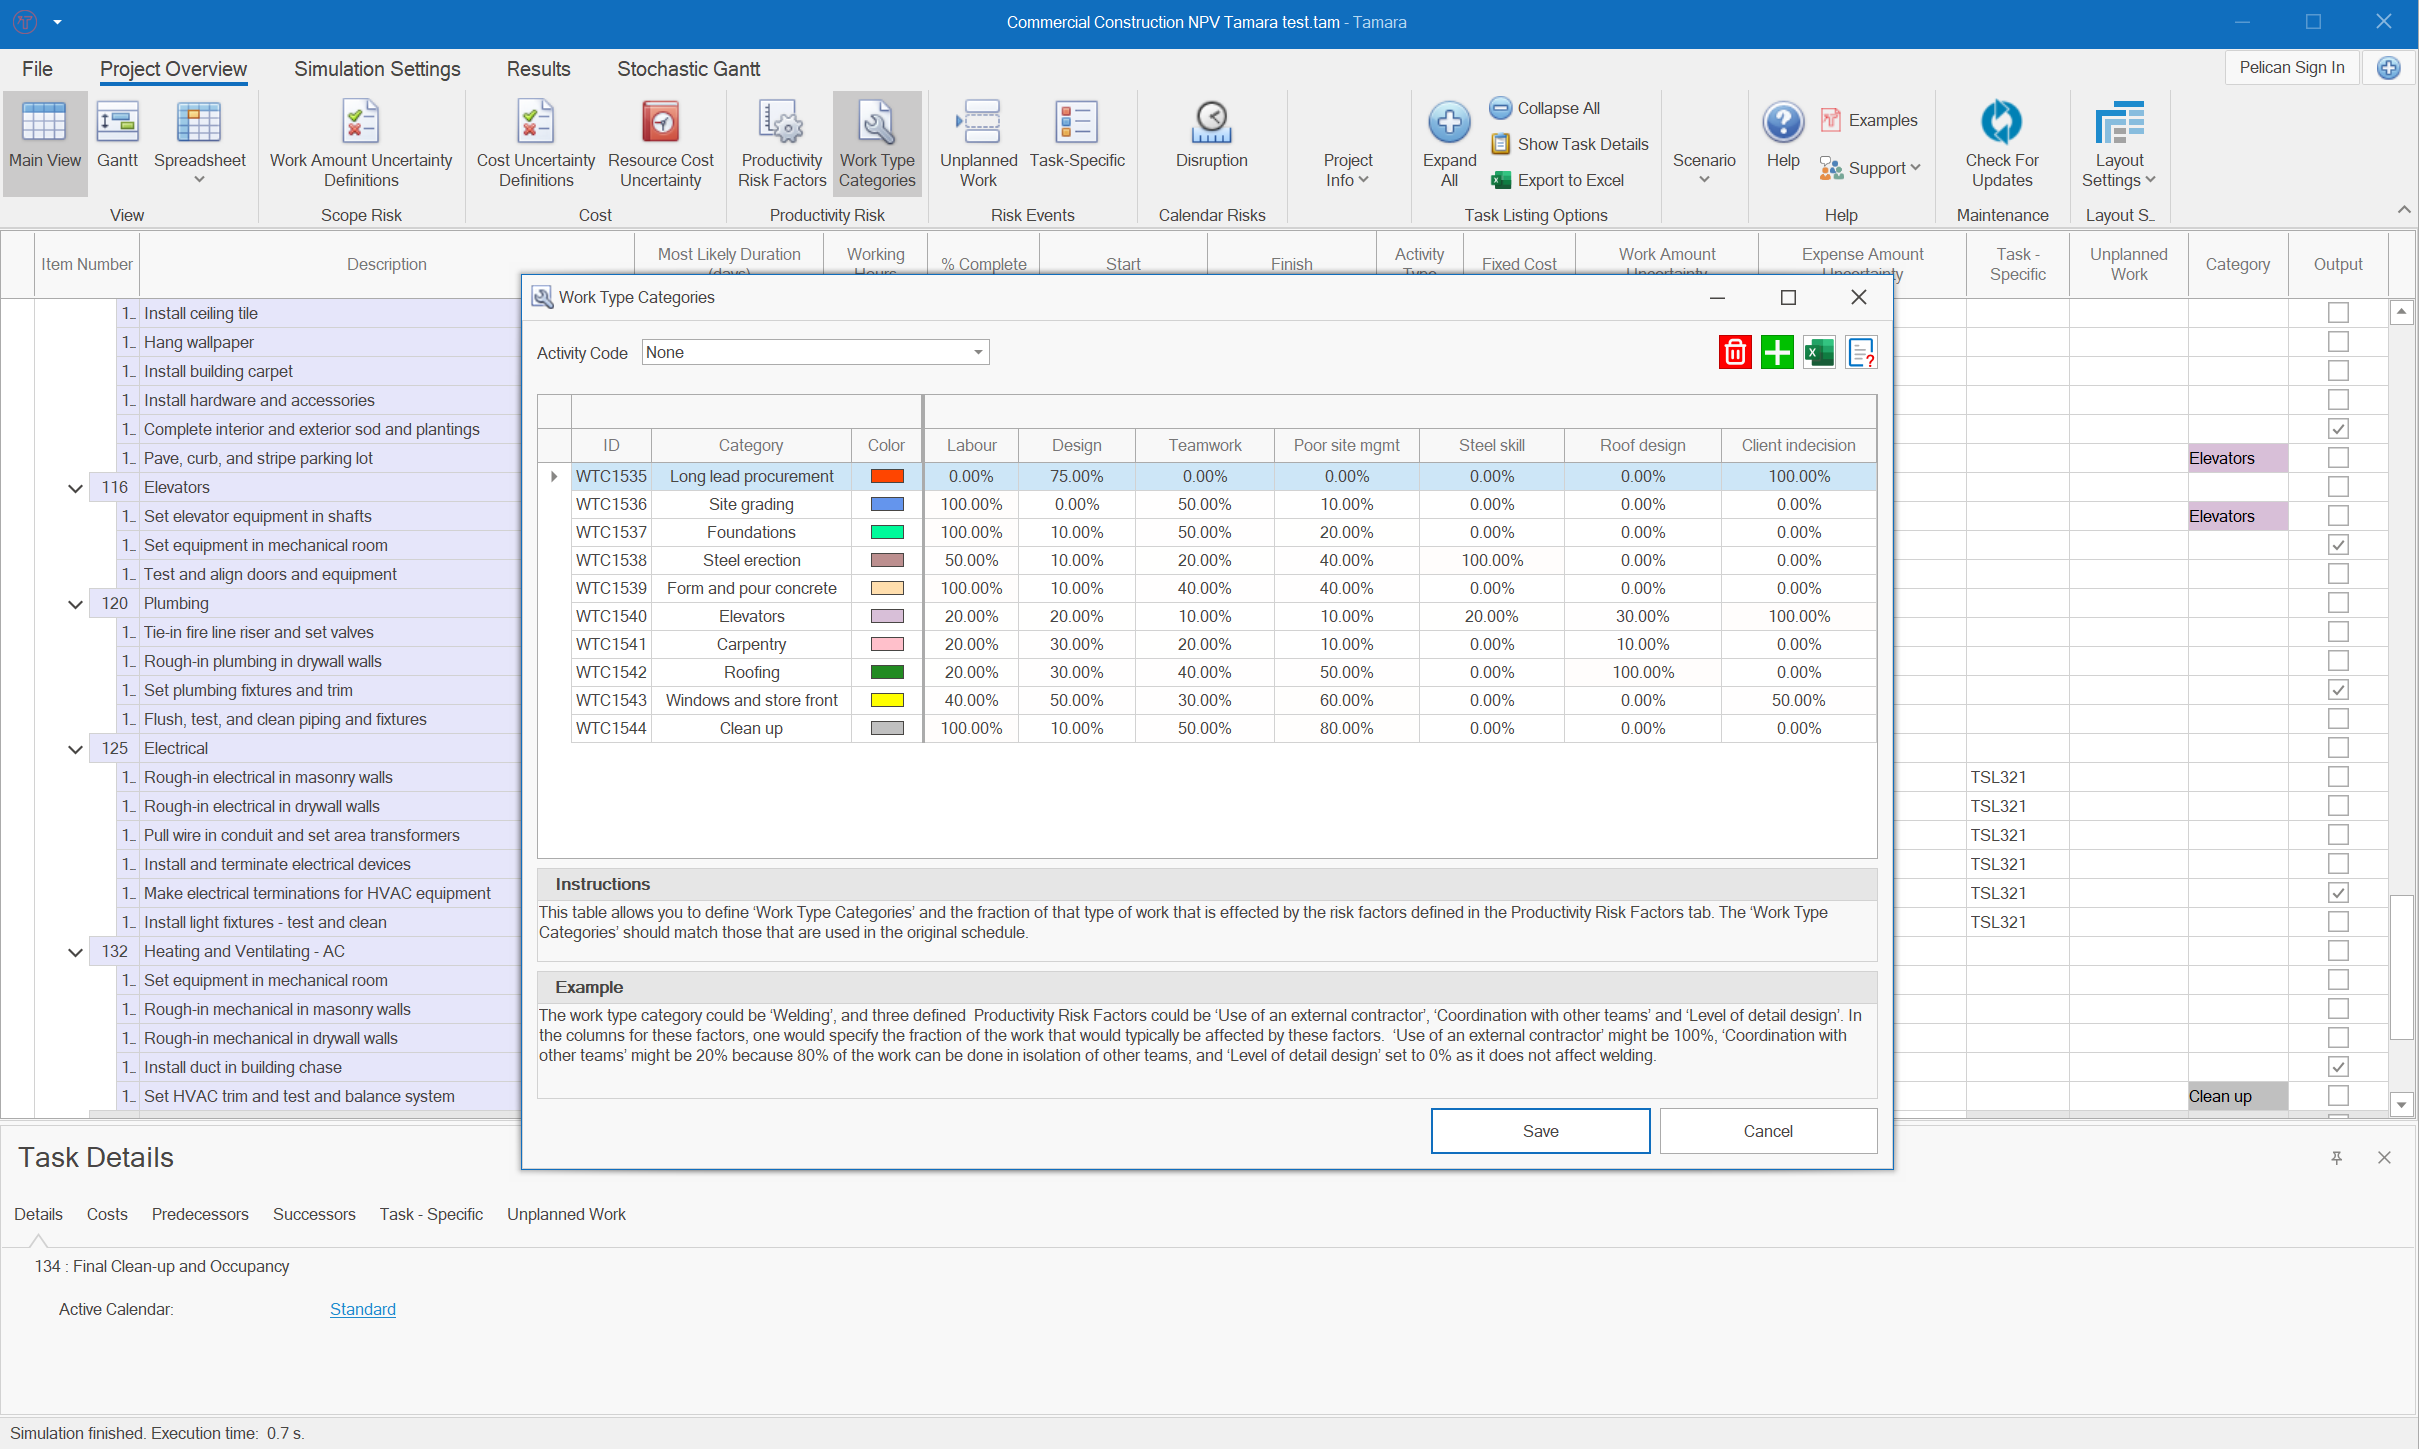
Task: Click the color swatch for Roofing category
Action: pyautogui.click(x=884, y=672)
